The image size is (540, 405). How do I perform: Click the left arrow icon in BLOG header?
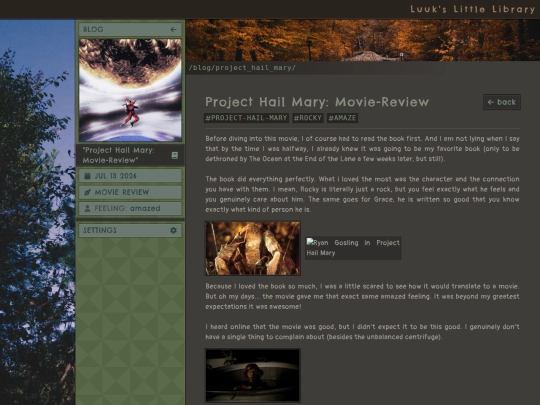173,30
